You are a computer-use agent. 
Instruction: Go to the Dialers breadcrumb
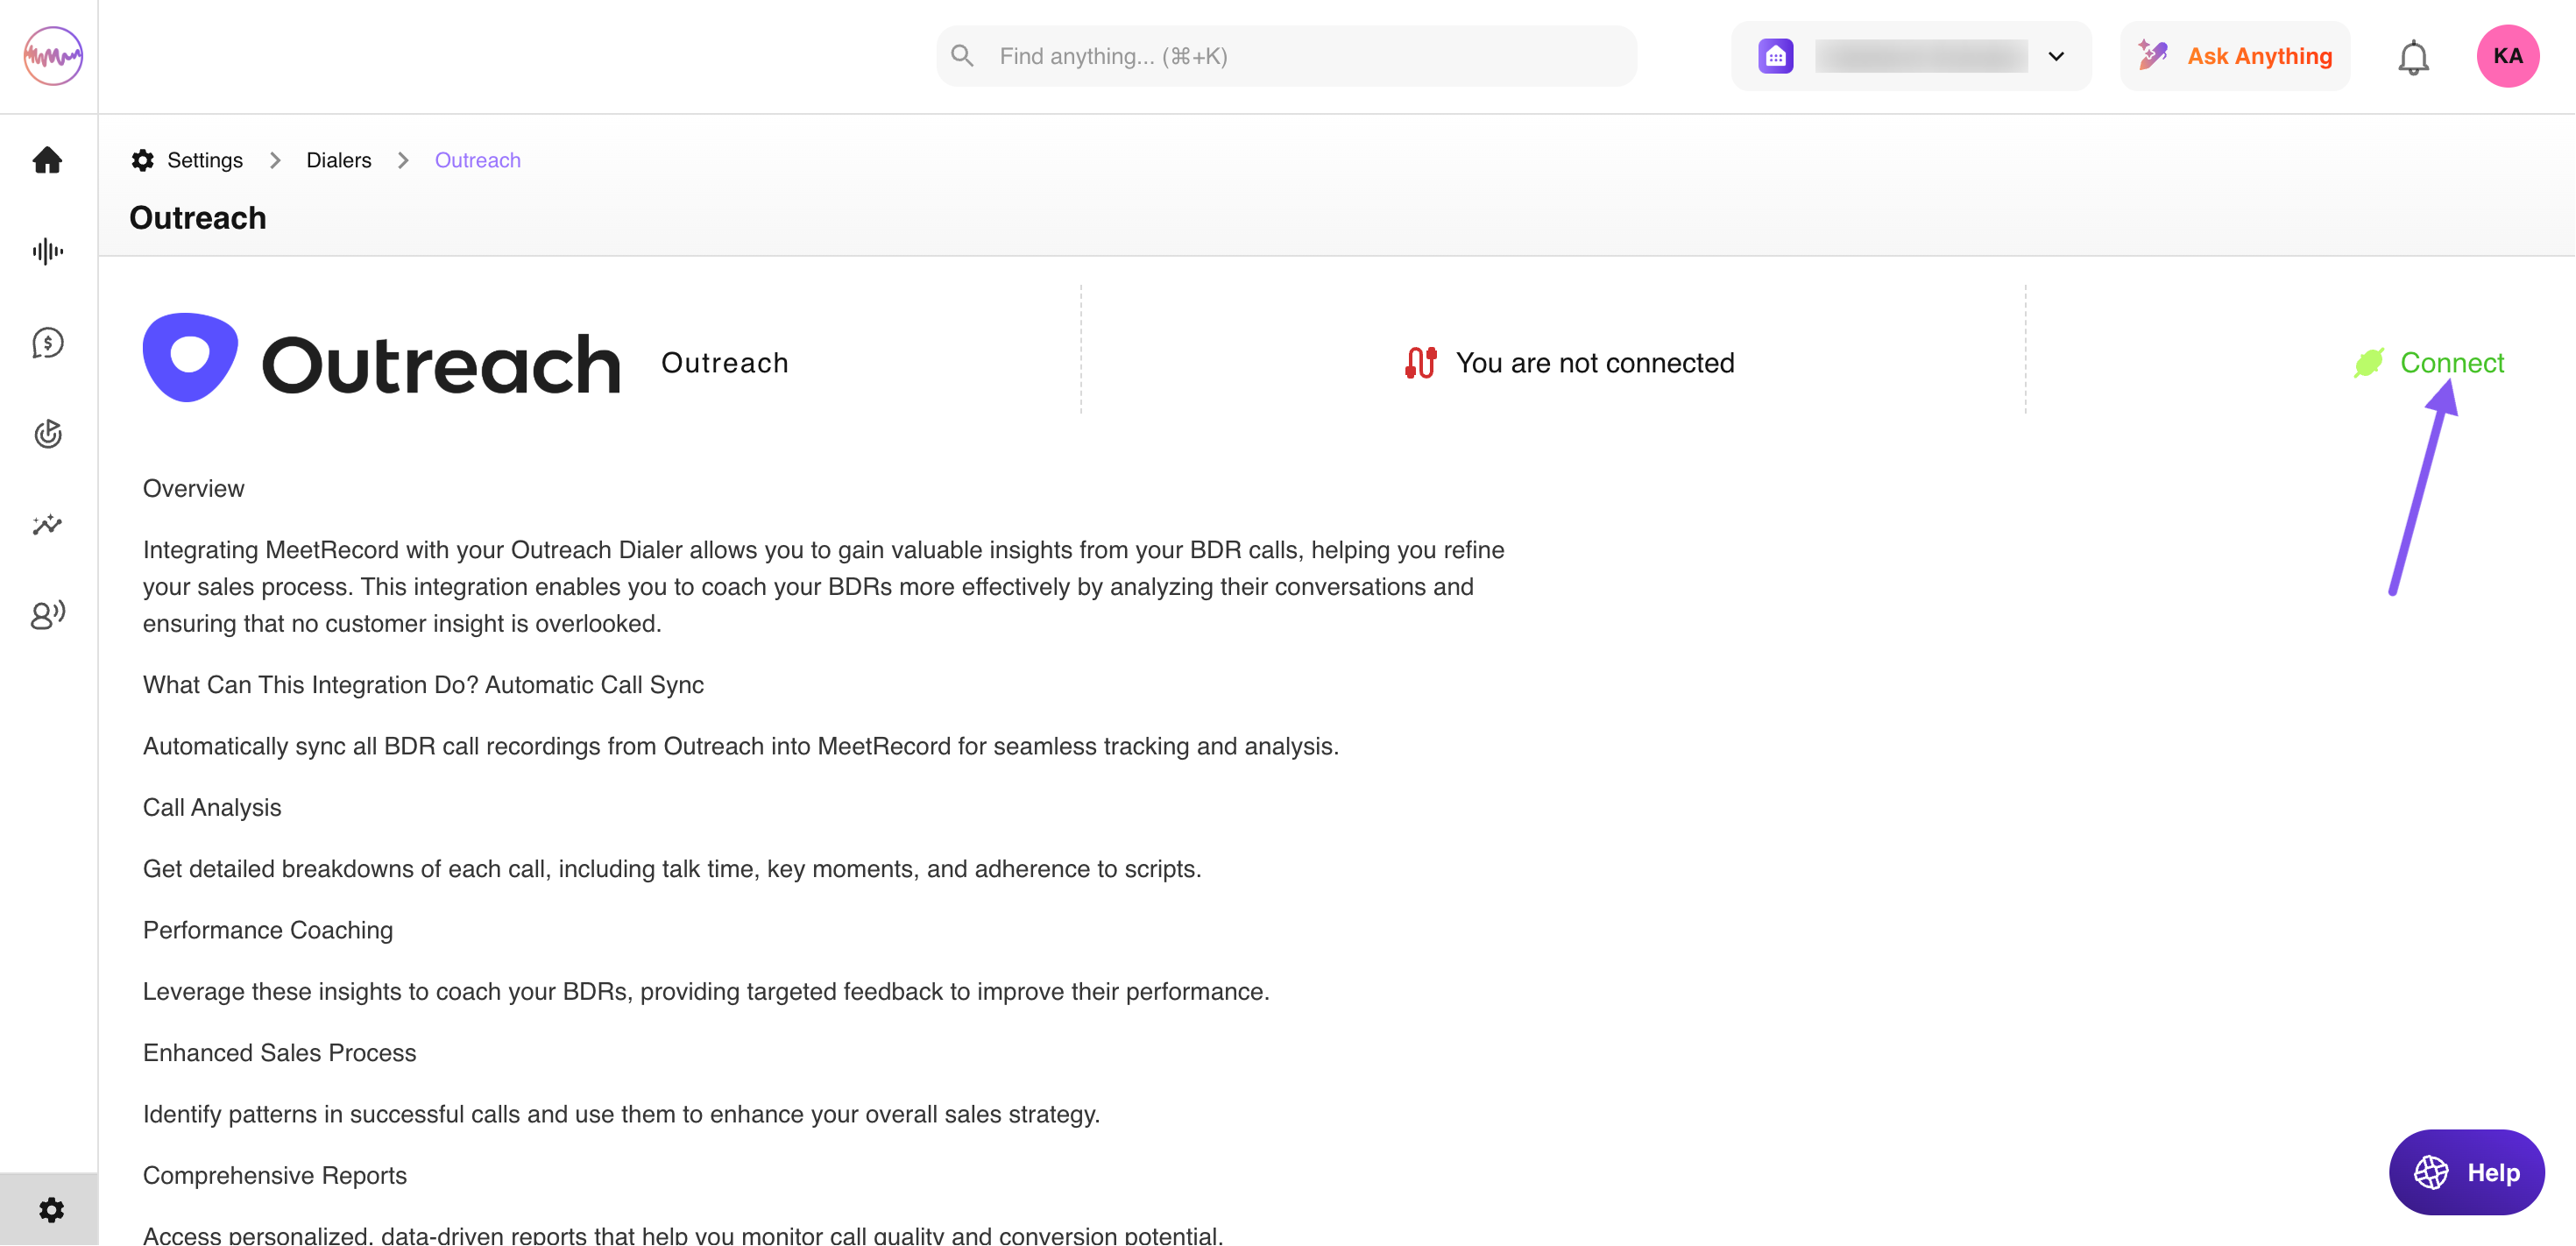[338, 160]
